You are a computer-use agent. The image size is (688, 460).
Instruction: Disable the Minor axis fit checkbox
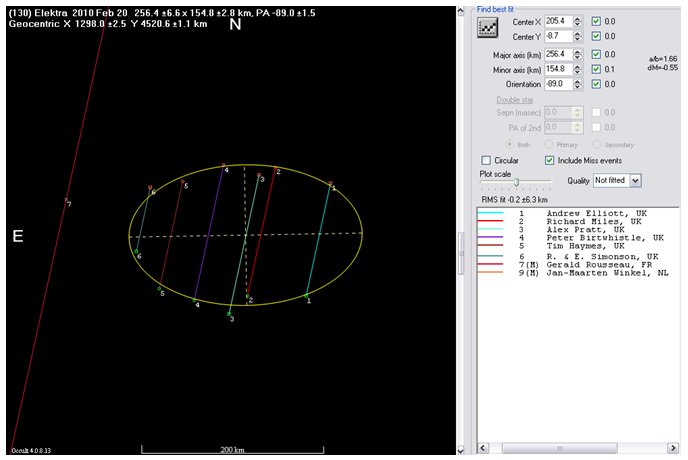[597, 69]
